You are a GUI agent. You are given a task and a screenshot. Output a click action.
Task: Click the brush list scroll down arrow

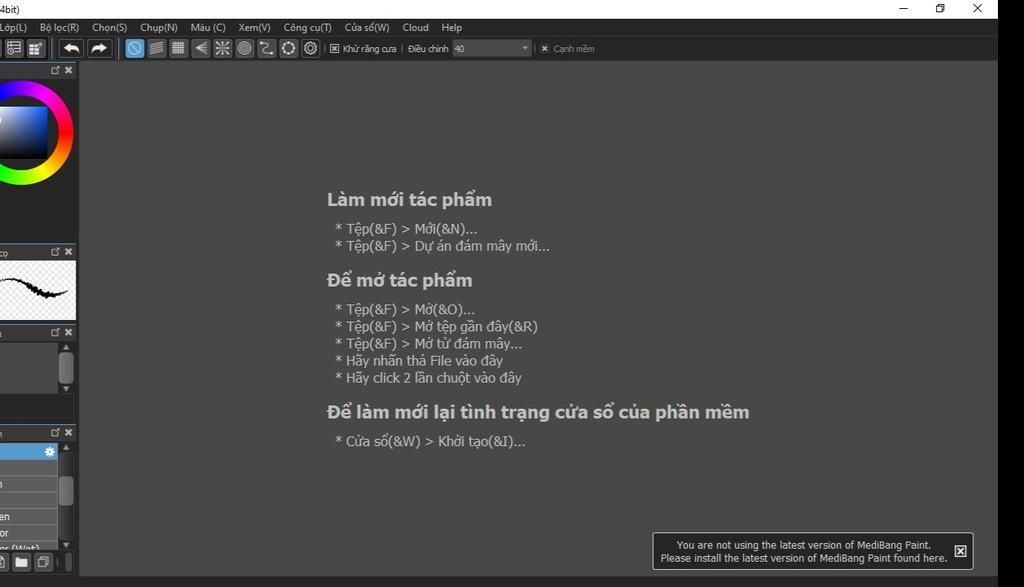pos(66,545)
